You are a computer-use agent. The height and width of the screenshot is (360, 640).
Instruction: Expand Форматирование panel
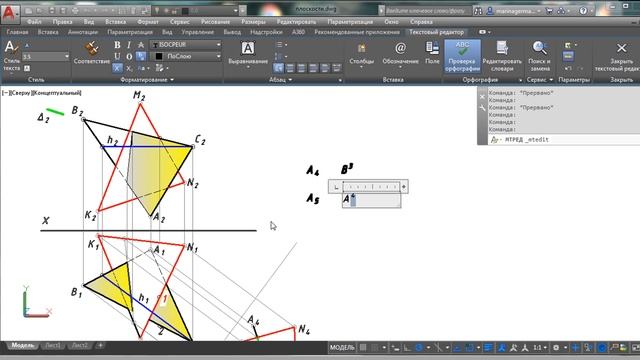coord(147,80)
